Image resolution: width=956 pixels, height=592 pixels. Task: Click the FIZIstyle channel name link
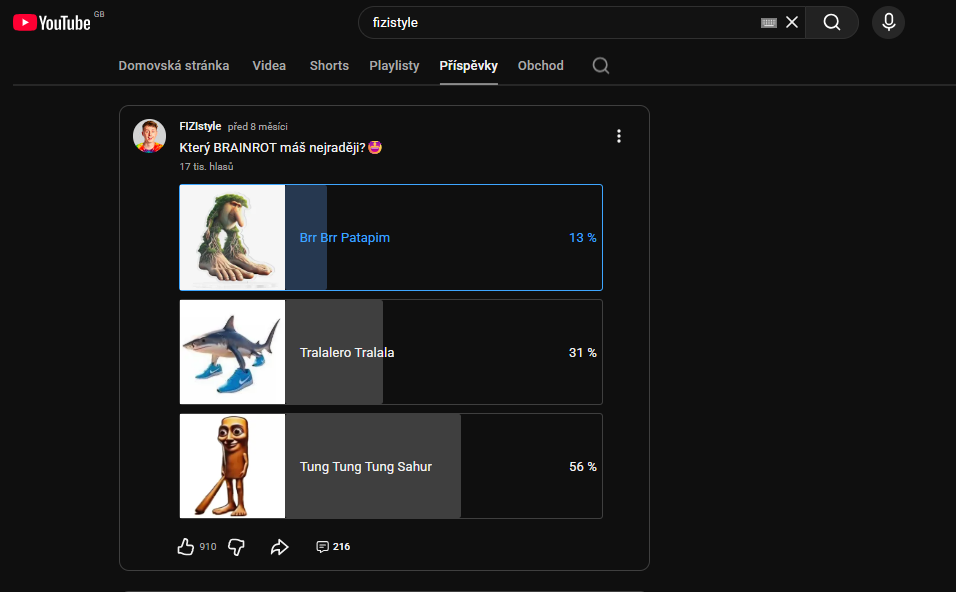pyautogui.click(x=200, y=126)
